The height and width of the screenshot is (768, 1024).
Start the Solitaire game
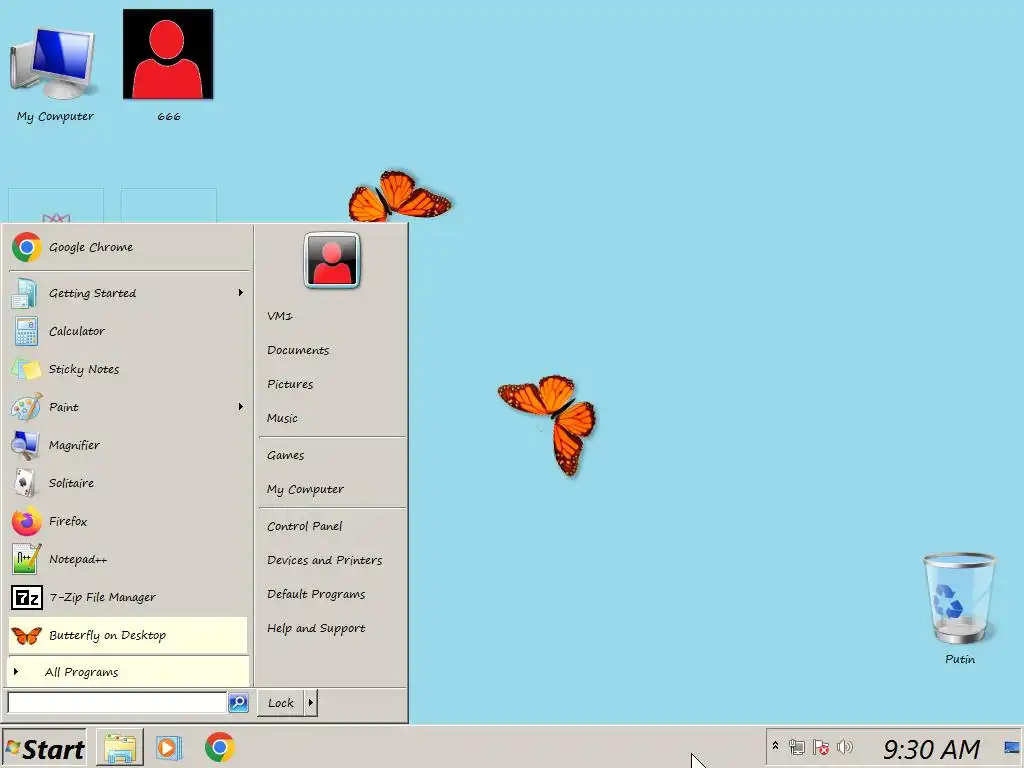129,483
